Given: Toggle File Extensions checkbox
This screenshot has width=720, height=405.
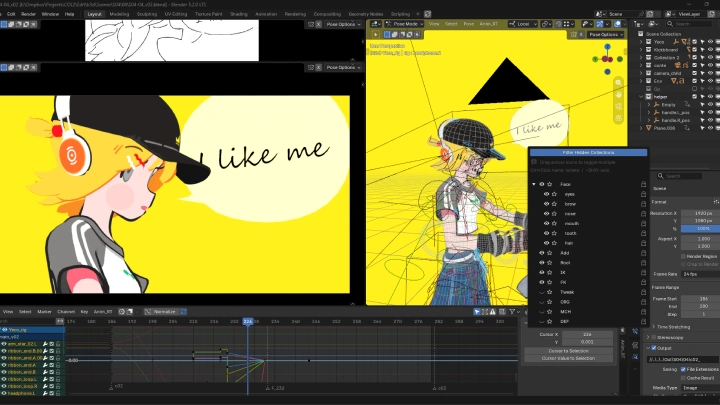Looking at the screenshot, I should 683,369.
